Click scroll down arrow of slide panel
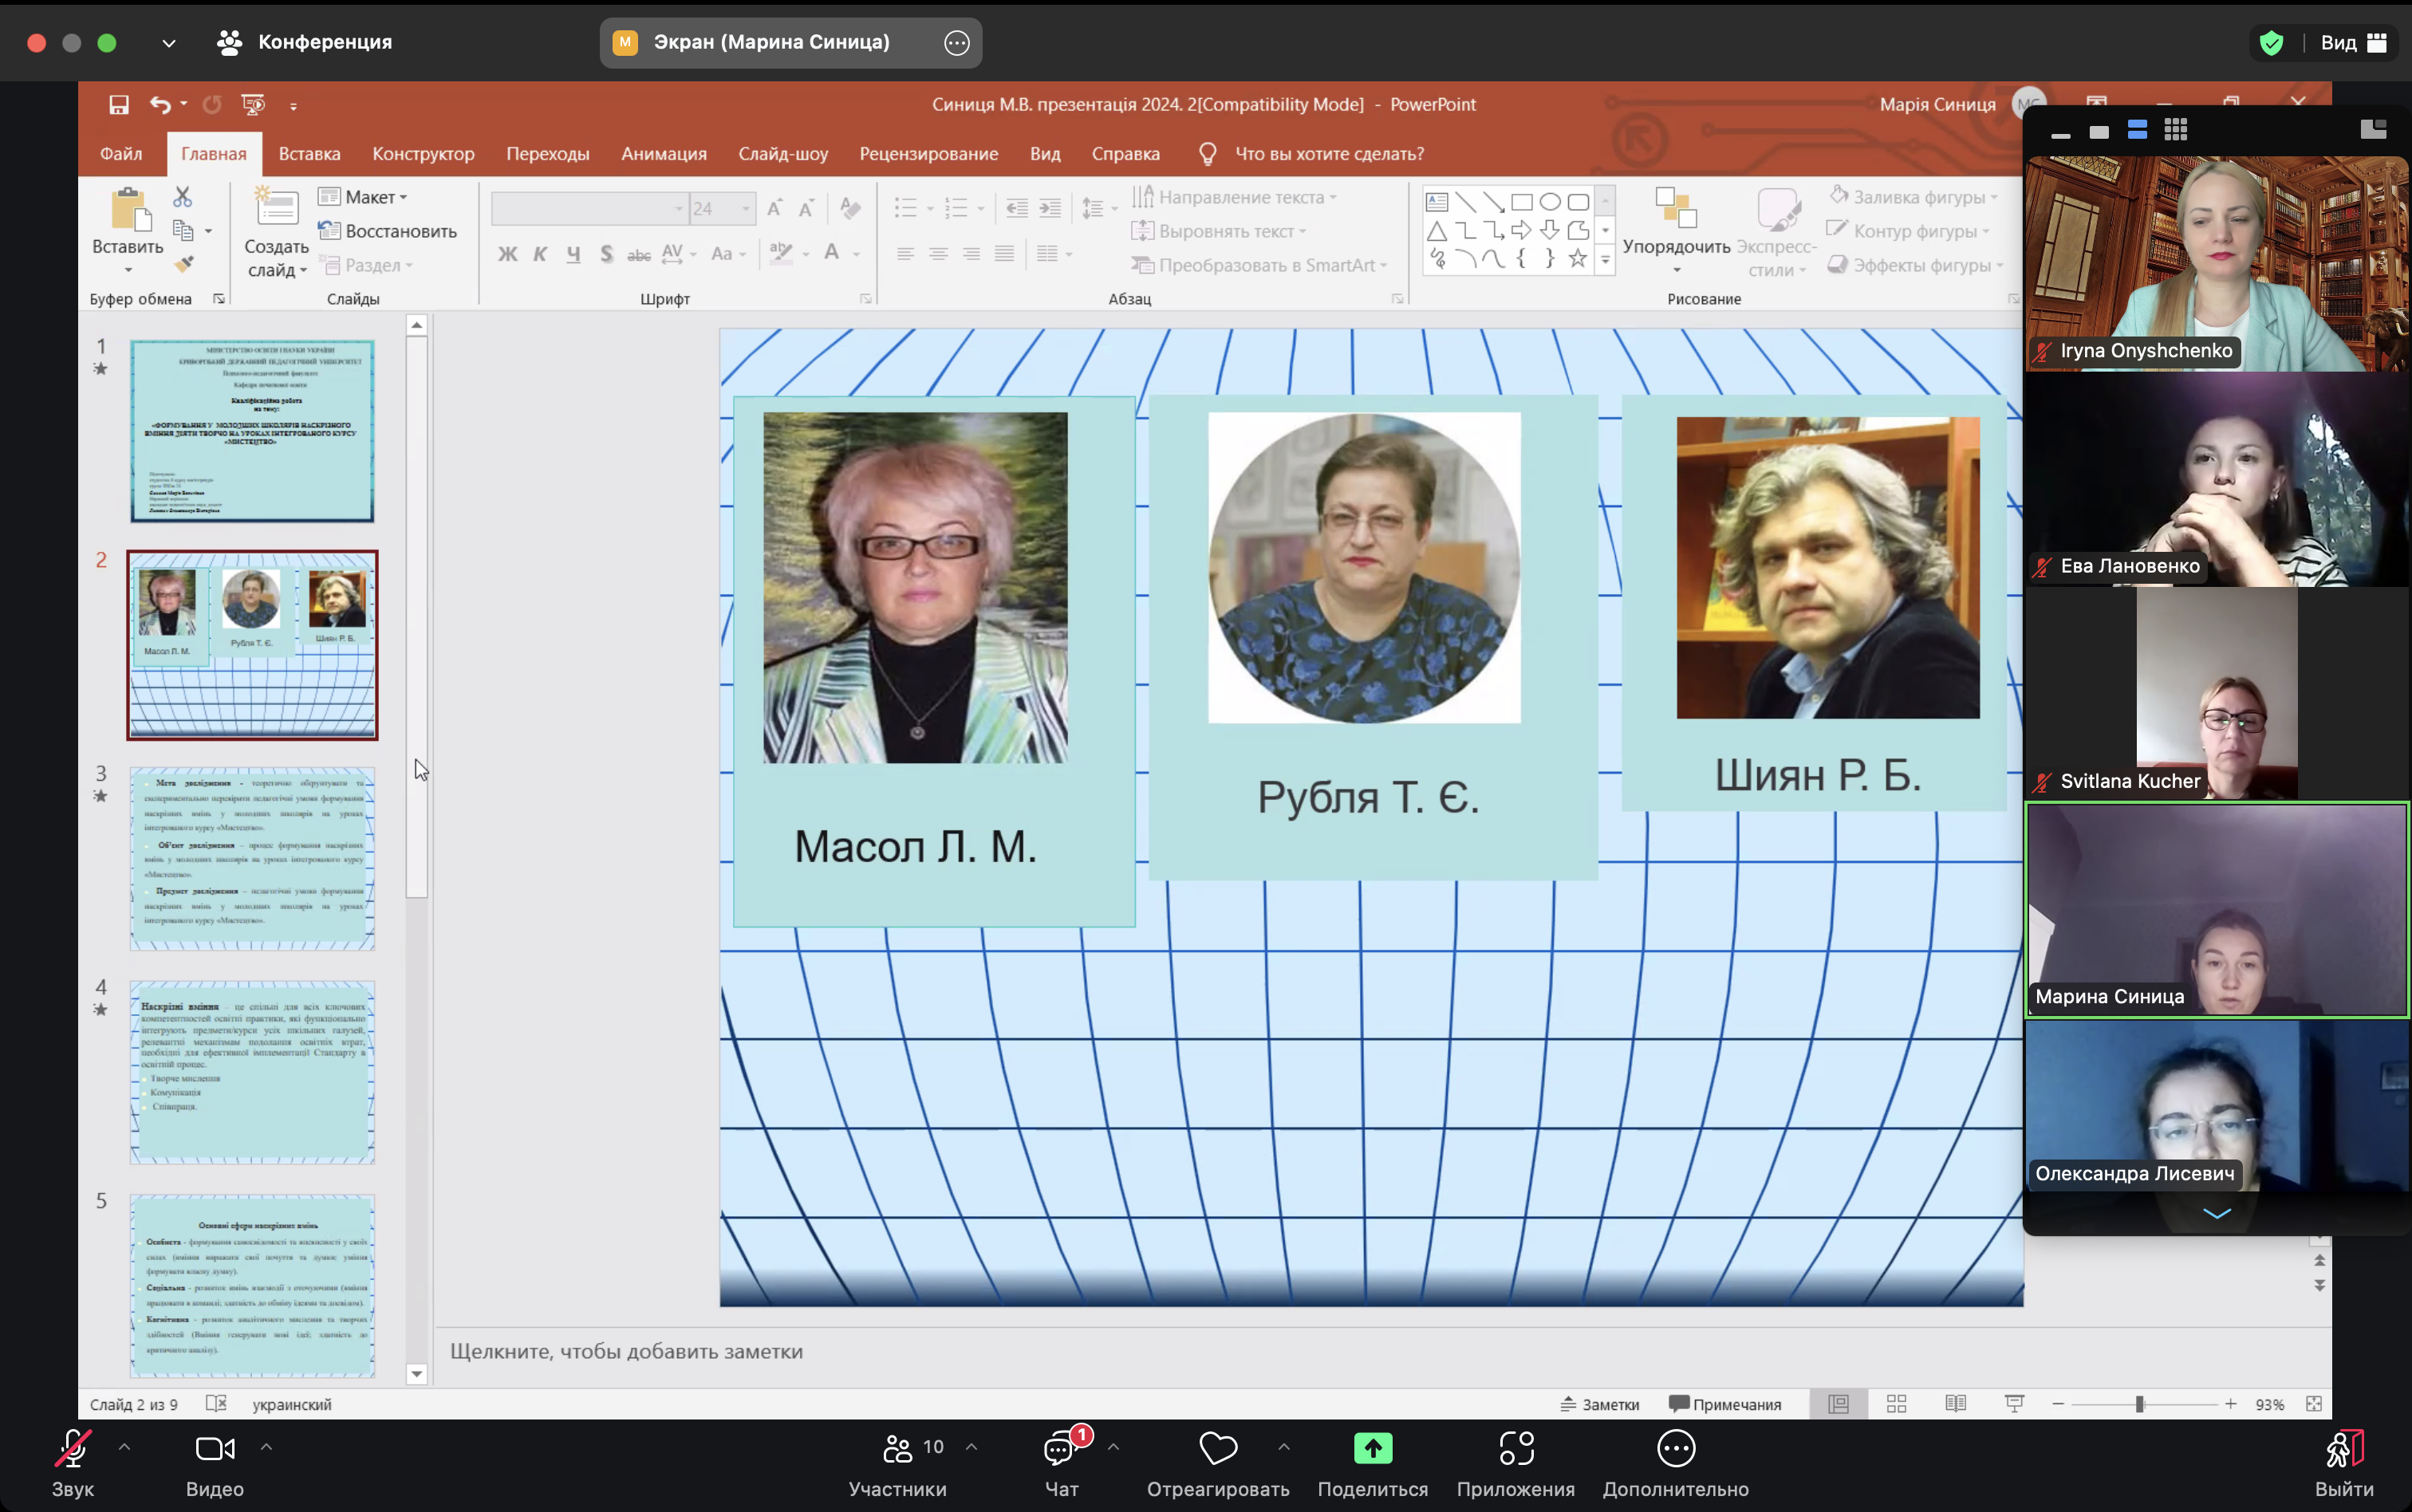This screenshot has height=1512, width=2412. 417,1374
